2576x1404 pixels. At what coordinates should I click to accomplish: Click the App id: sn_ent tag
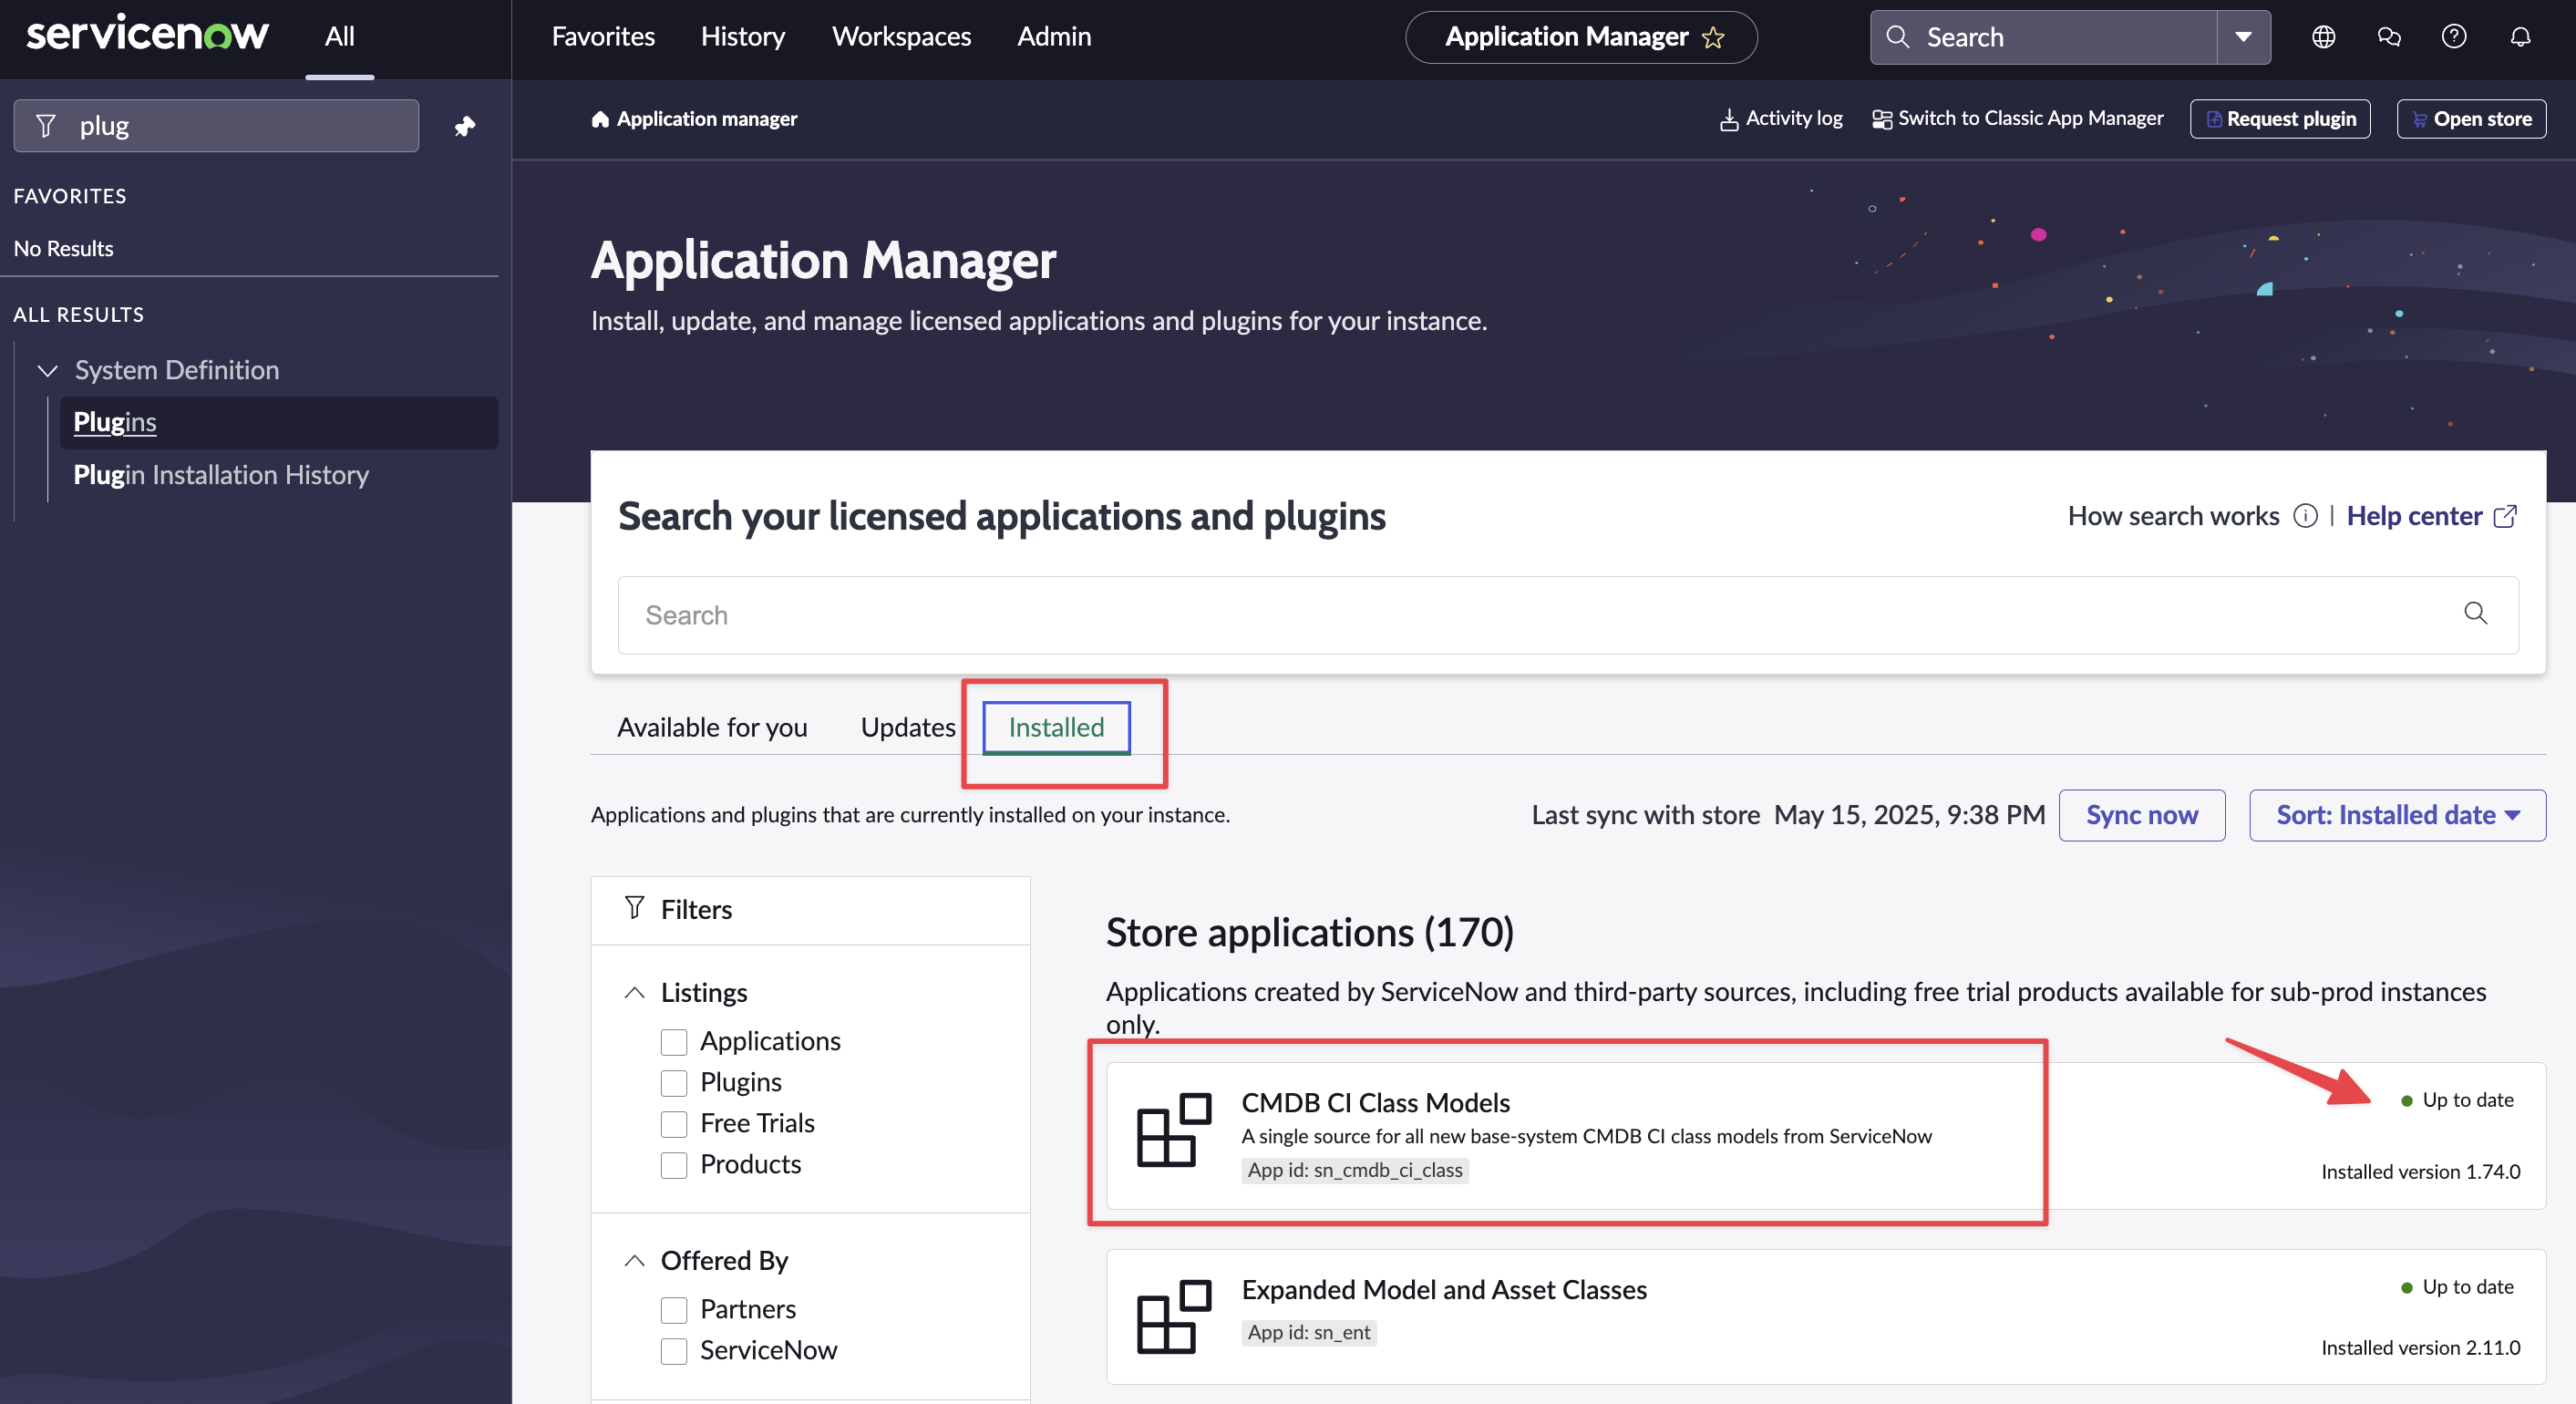(x=1308, y=1332)
